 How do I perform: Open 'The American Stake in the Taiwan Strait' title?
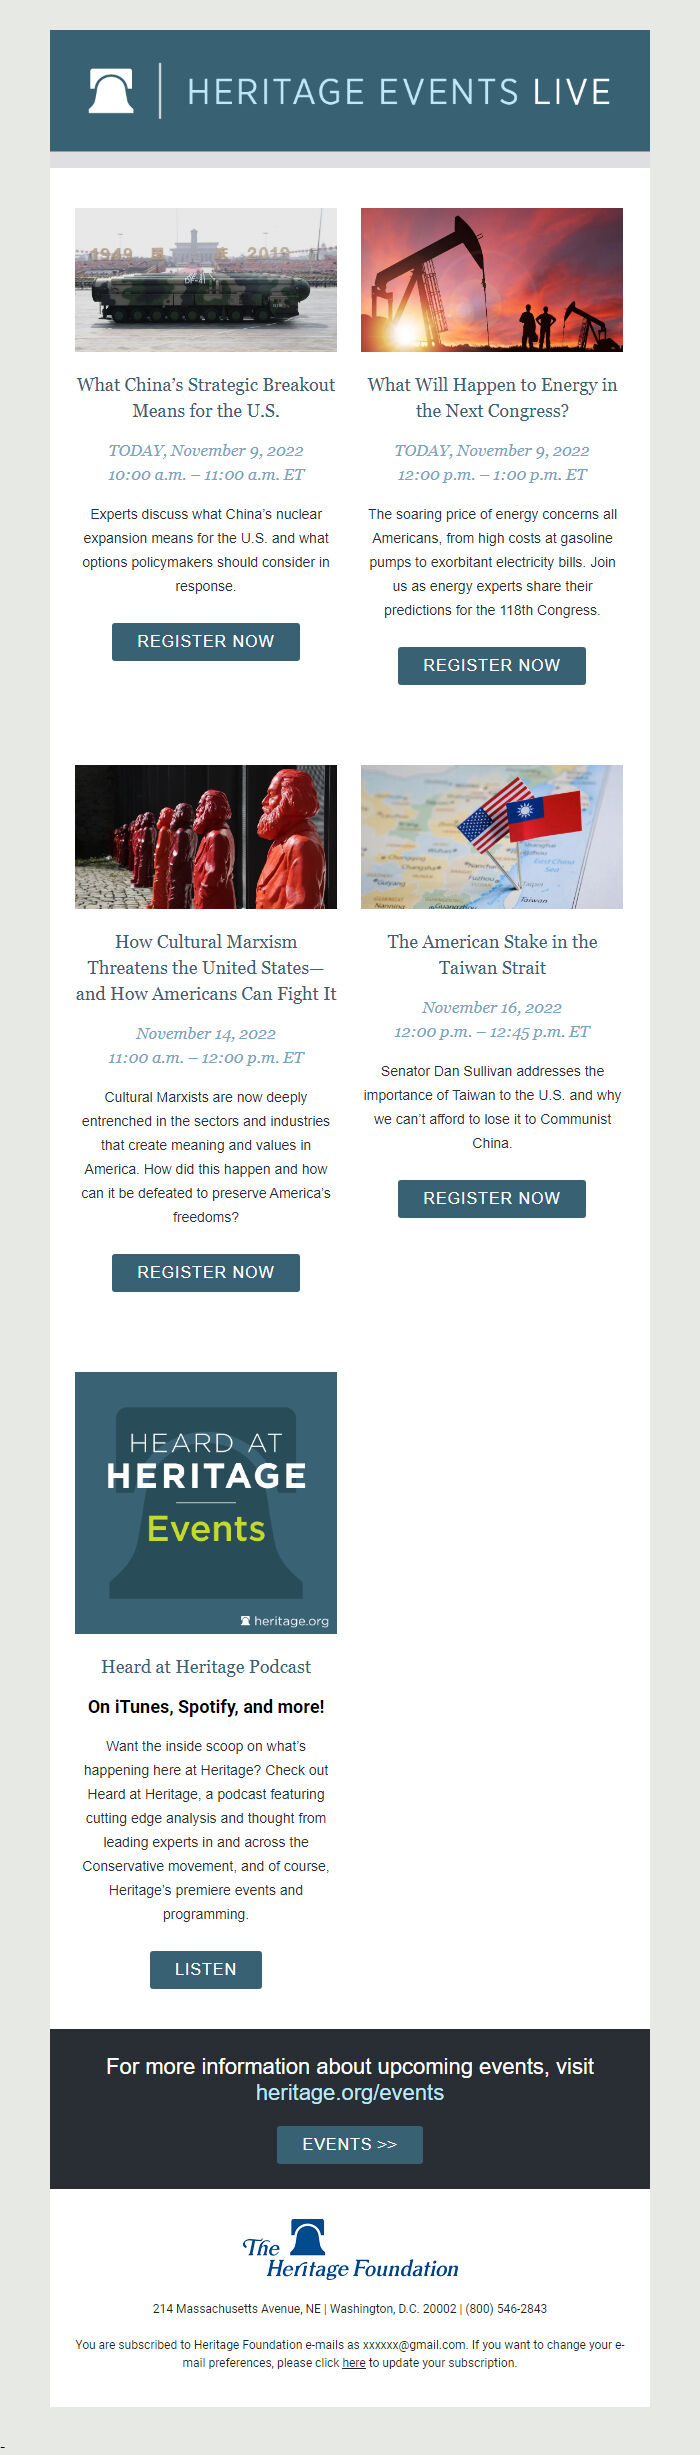(x=492, y=955)
